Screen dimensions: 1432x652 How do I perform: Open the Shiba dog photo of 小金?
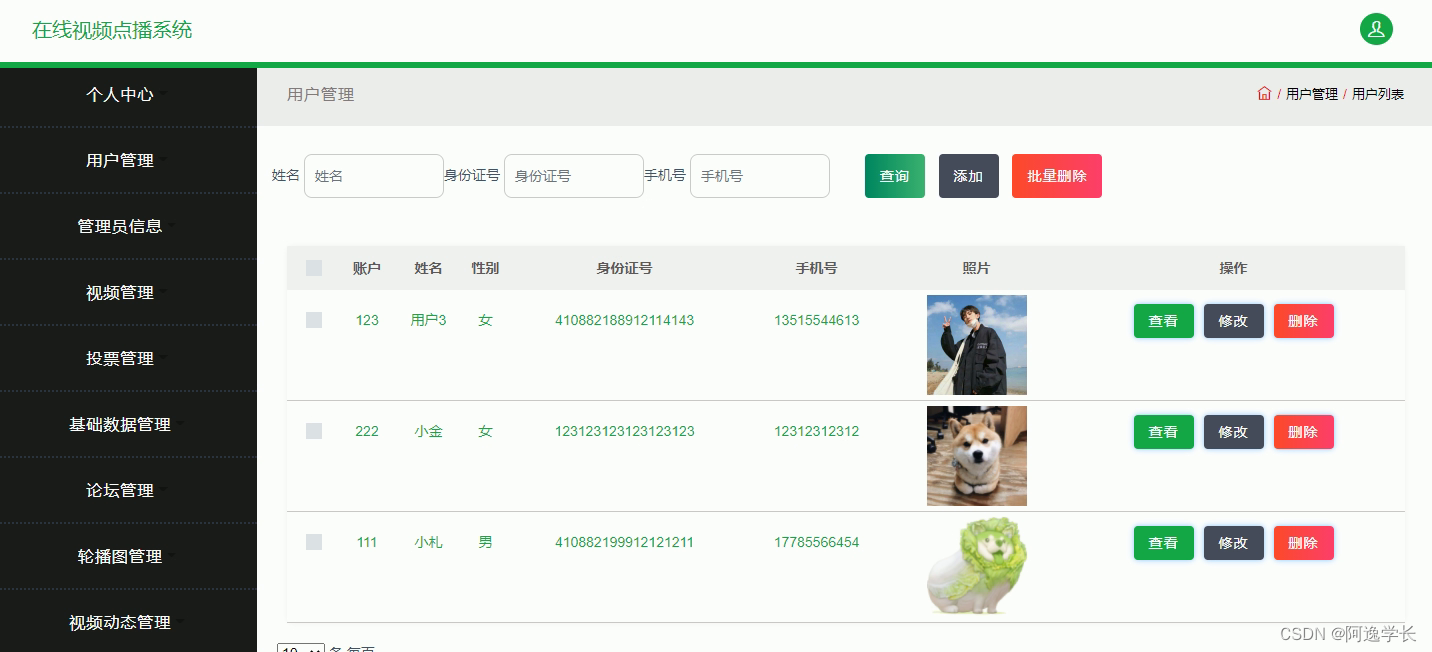pyautogui.click(x=977, y=456)
